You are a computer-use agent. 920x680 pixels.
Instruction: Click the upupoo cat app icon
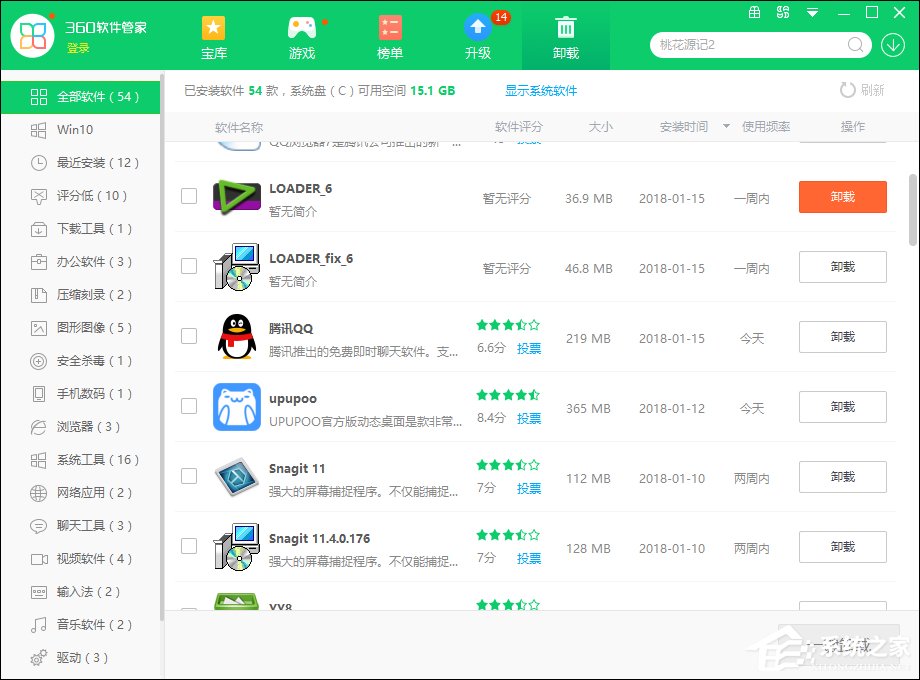click(x=236, y=408)
